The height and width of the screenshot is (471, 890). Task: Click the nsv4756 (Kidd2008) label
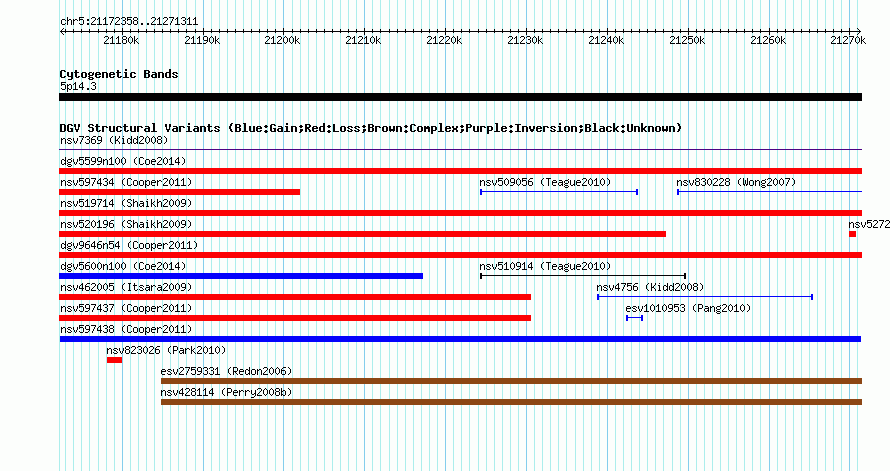click(x=650, y=287)
